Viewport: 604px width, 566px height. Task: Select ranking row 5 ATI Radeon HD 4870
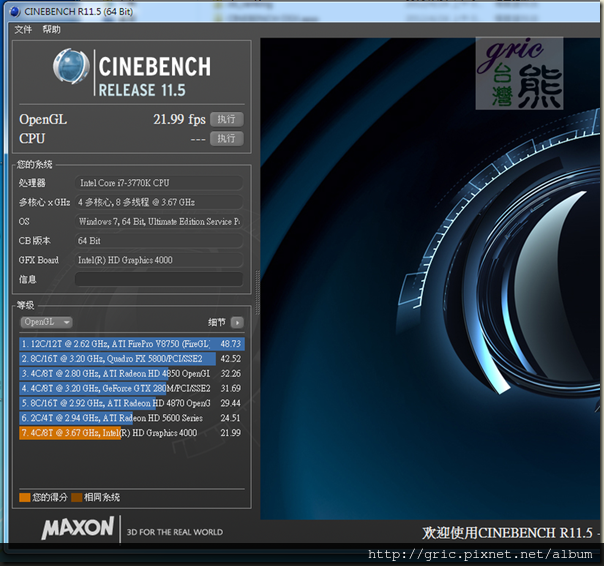point(132,403)
